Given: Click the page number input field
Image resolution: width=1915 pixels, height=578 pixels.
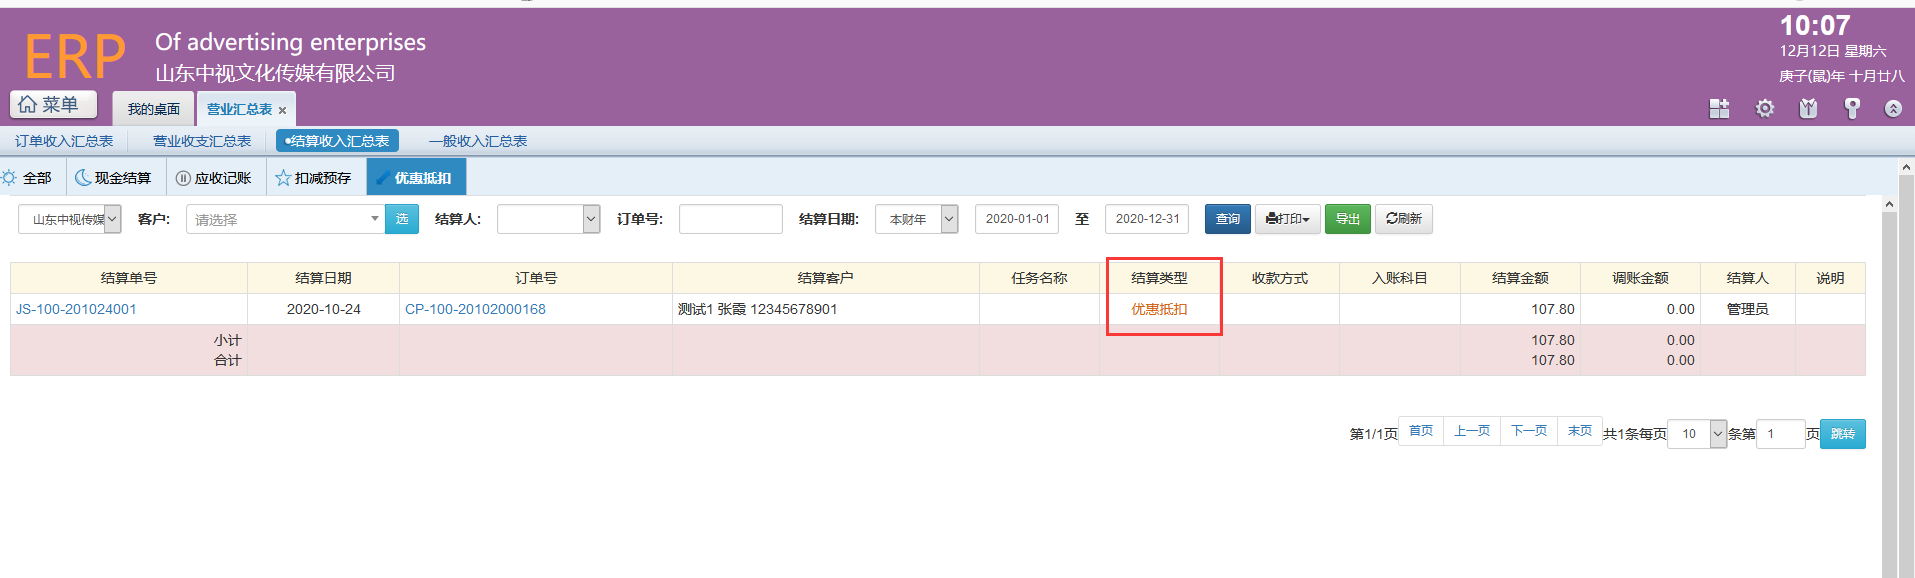Looking at the screenshot, I should (x=1780, y=434).
